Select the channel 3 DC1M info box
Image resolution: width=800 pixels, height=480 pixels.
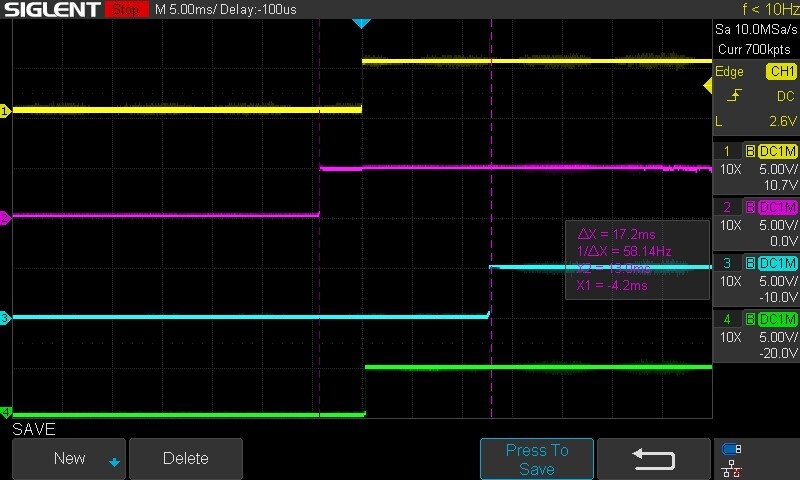(756, 280)
